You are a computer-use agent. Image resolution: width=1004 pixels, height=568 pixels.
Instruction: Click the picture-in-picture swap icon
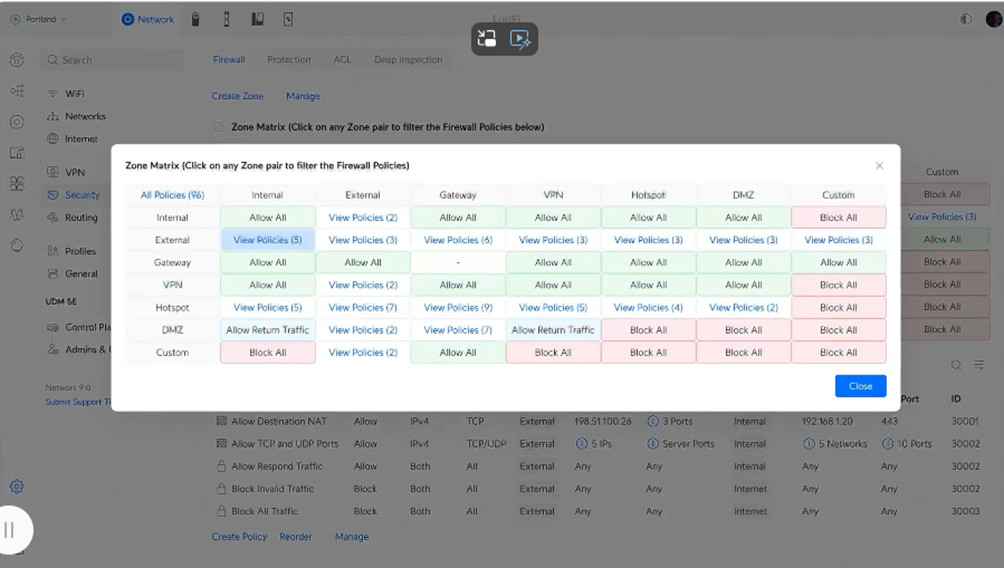(487, 39)
